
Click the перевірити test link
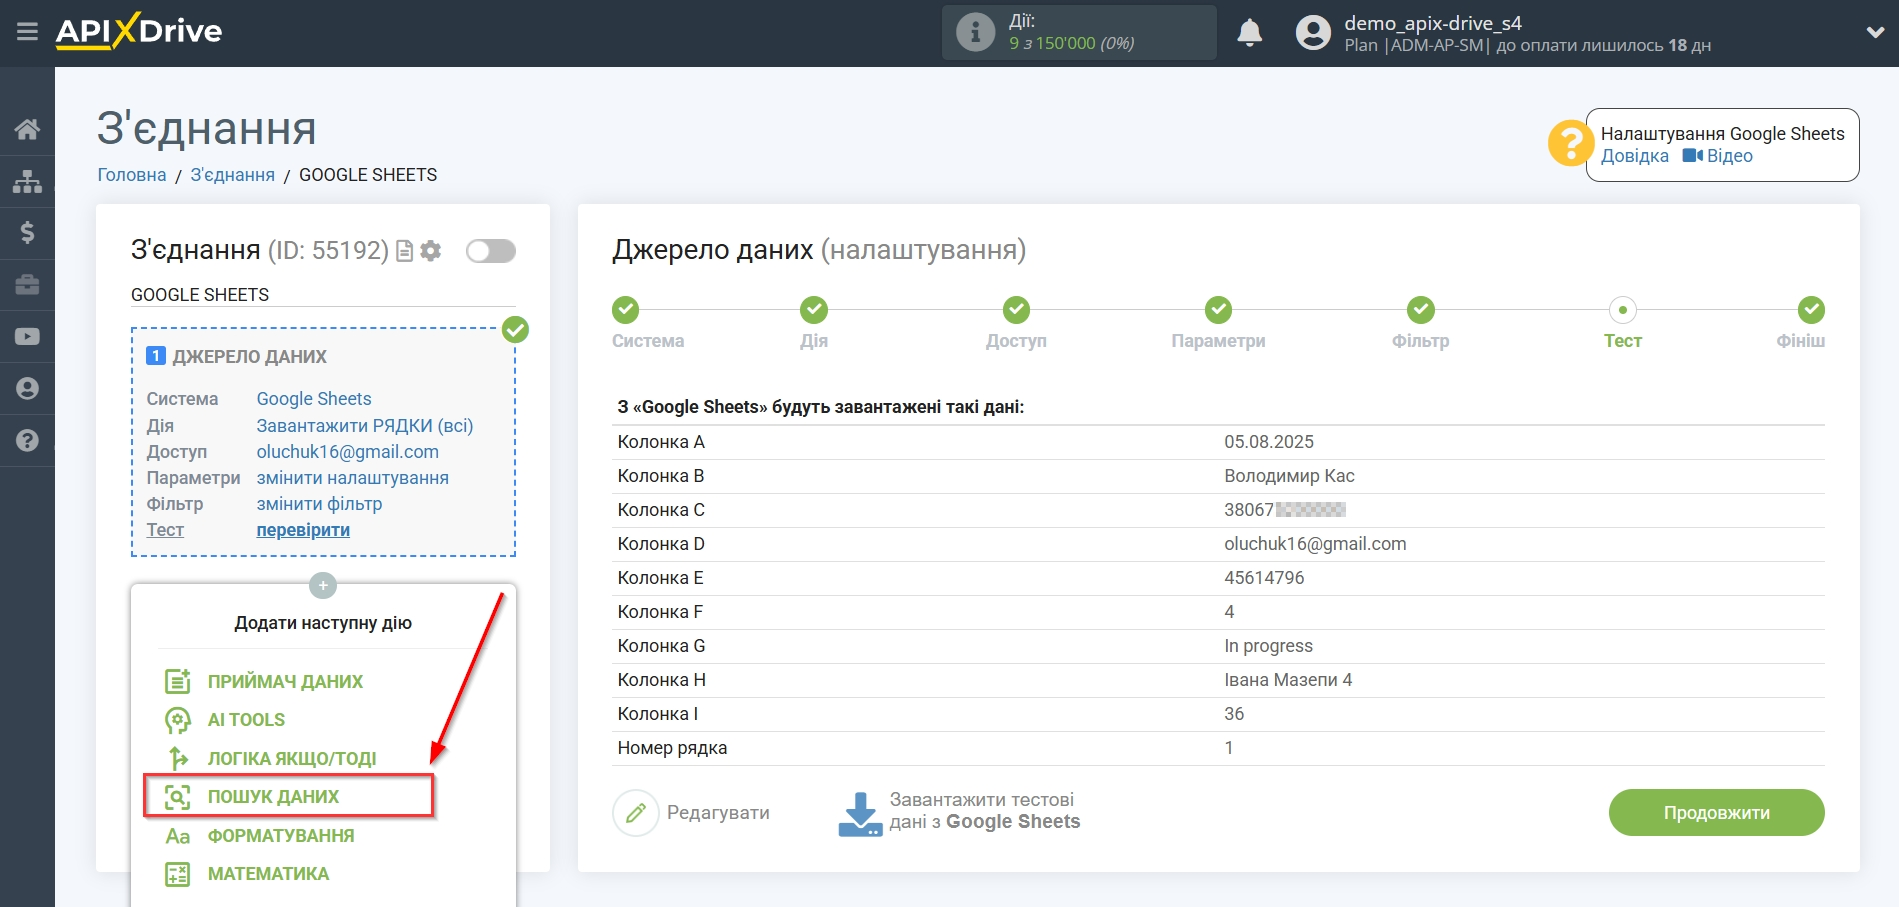(303, 530)
